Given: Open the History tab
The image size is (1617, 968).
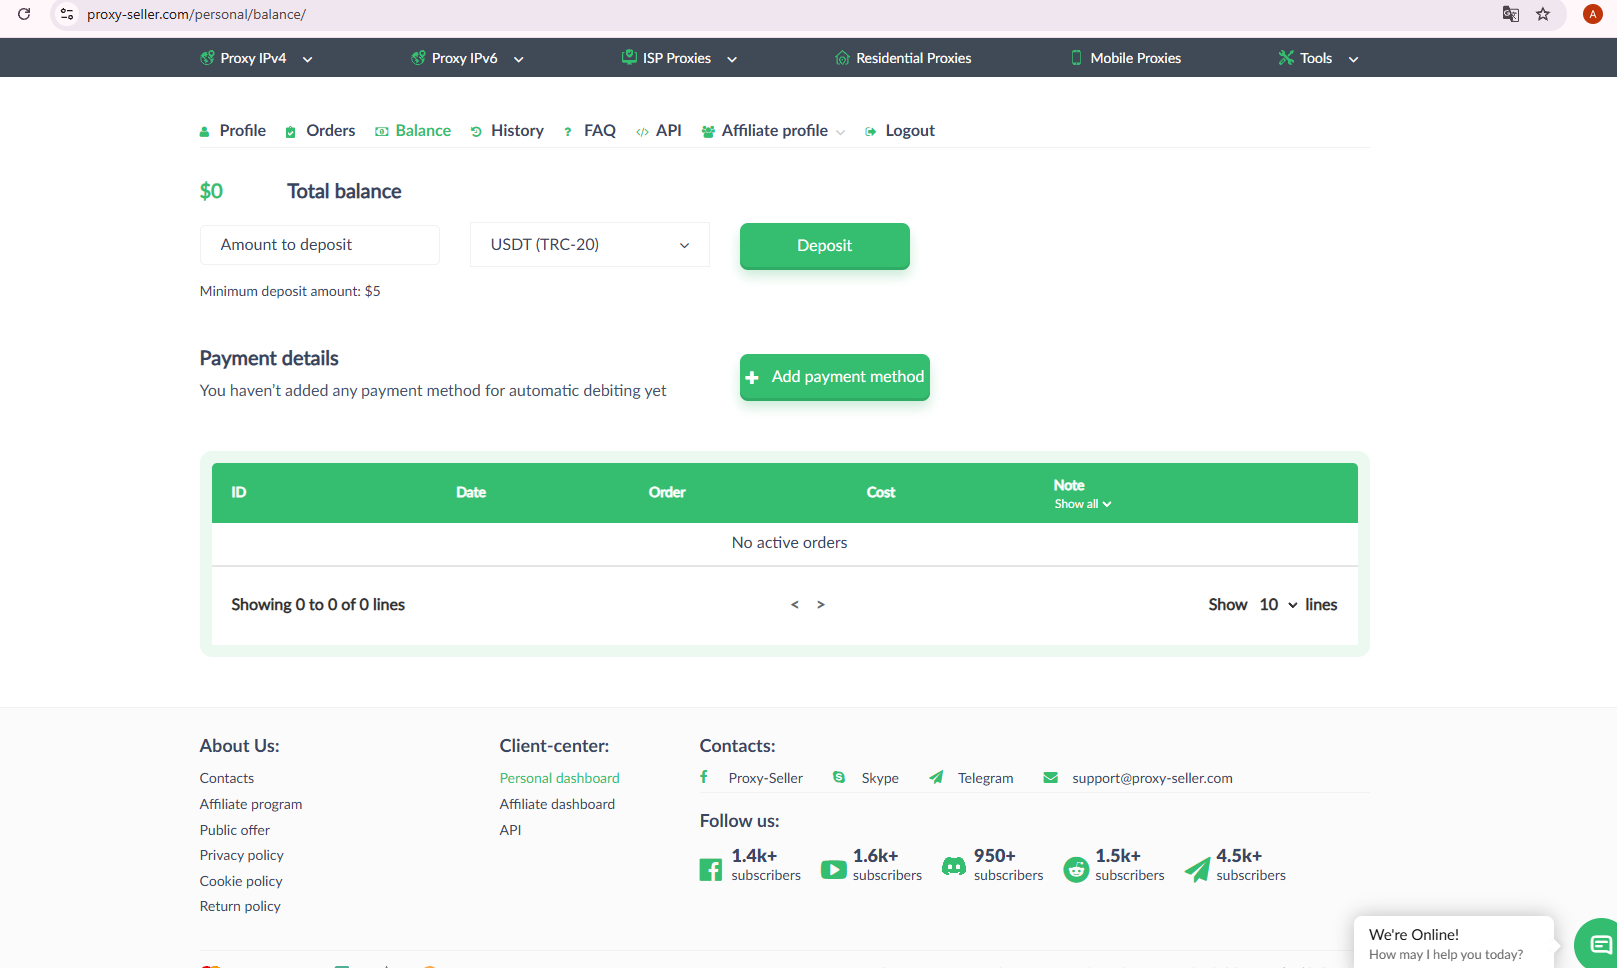Looking at the screenshot, I should coord(517,131).
